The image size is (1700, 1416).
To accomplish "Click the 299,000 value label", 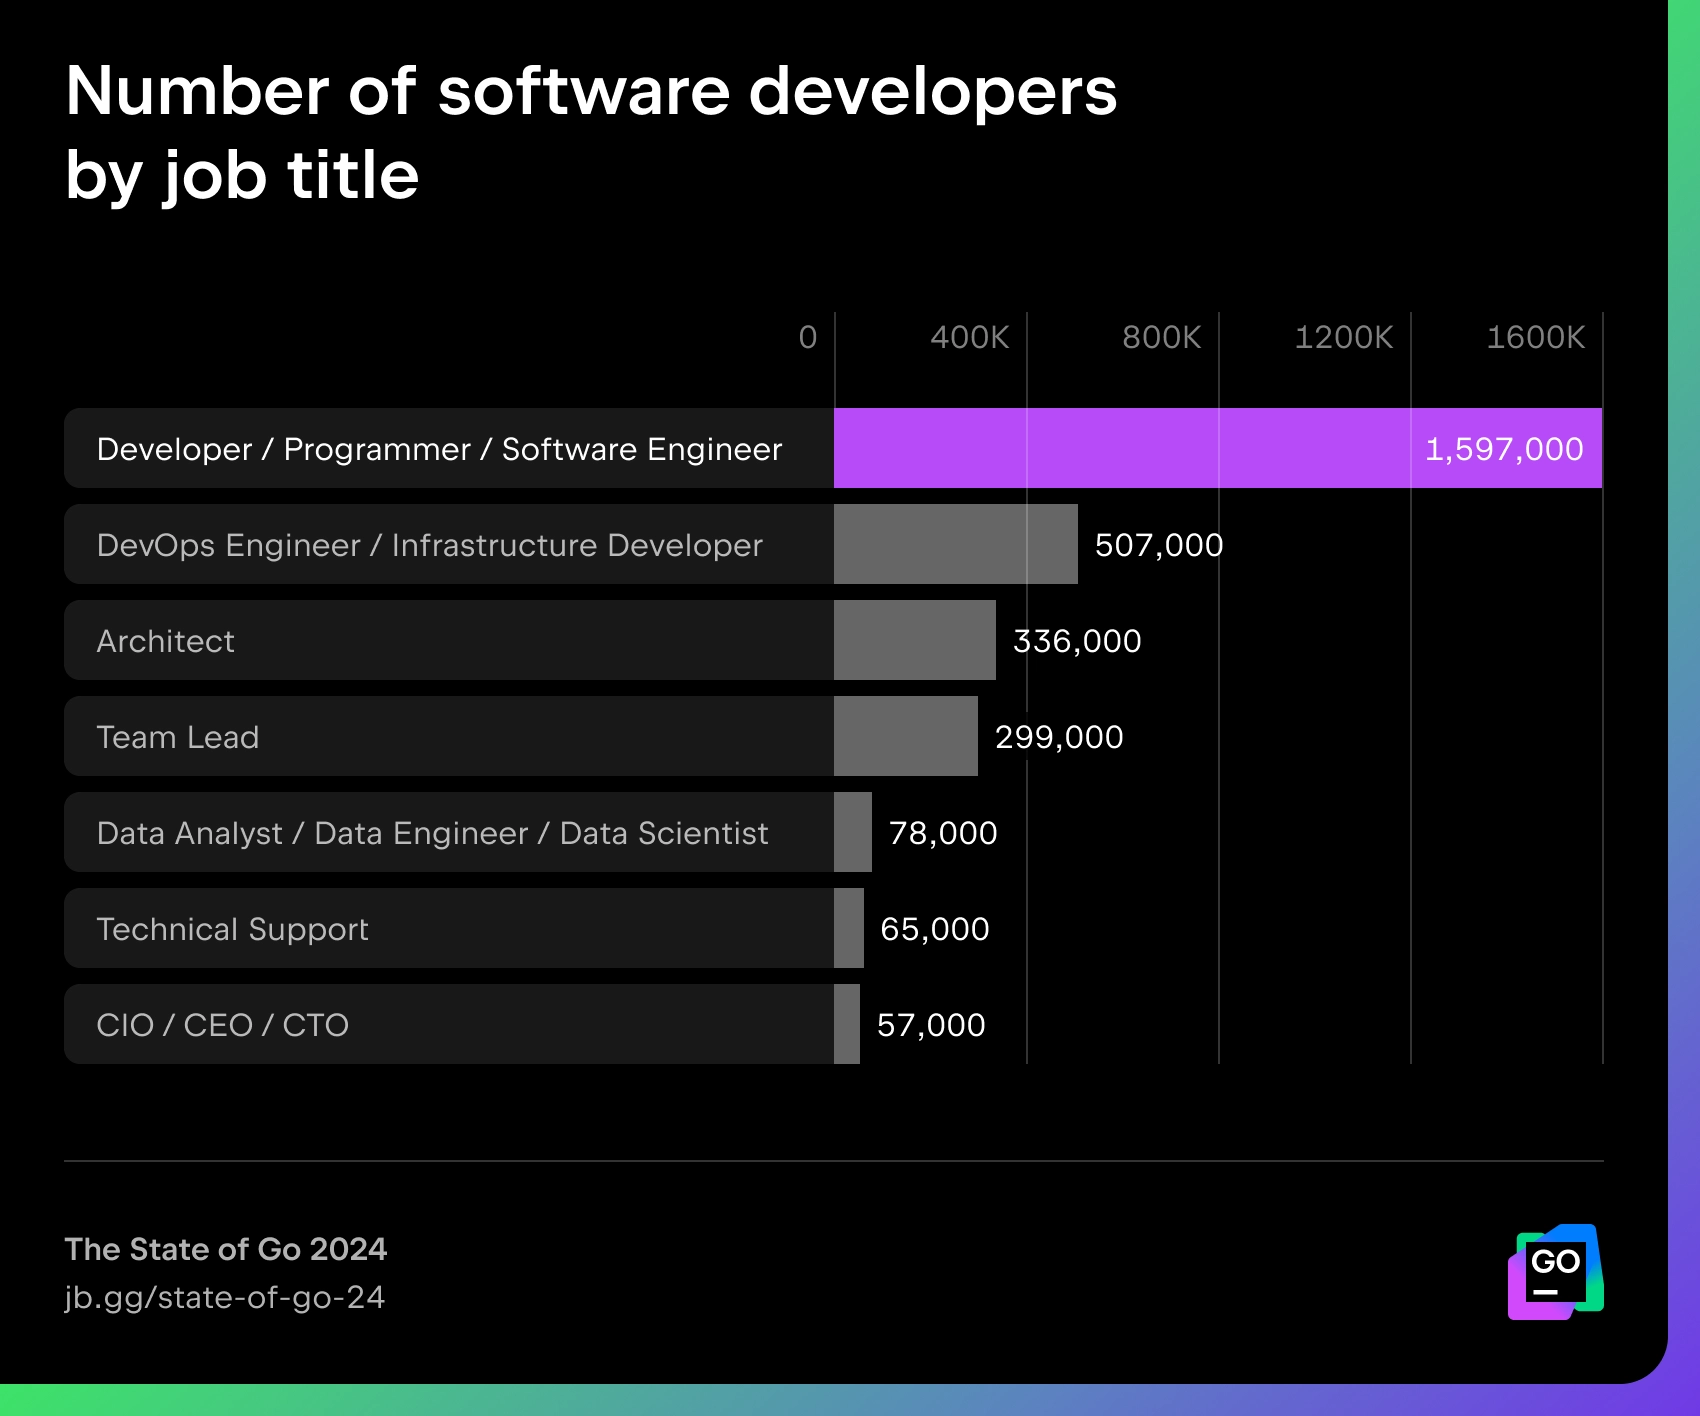I will [x=1059, y=738].
